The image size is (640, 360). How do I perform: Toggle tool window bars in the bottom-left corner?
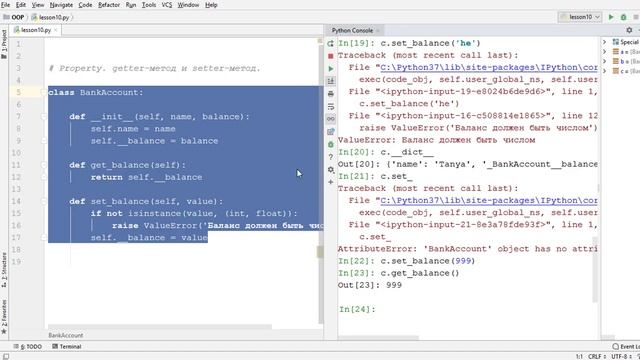(x=5, y=356)
